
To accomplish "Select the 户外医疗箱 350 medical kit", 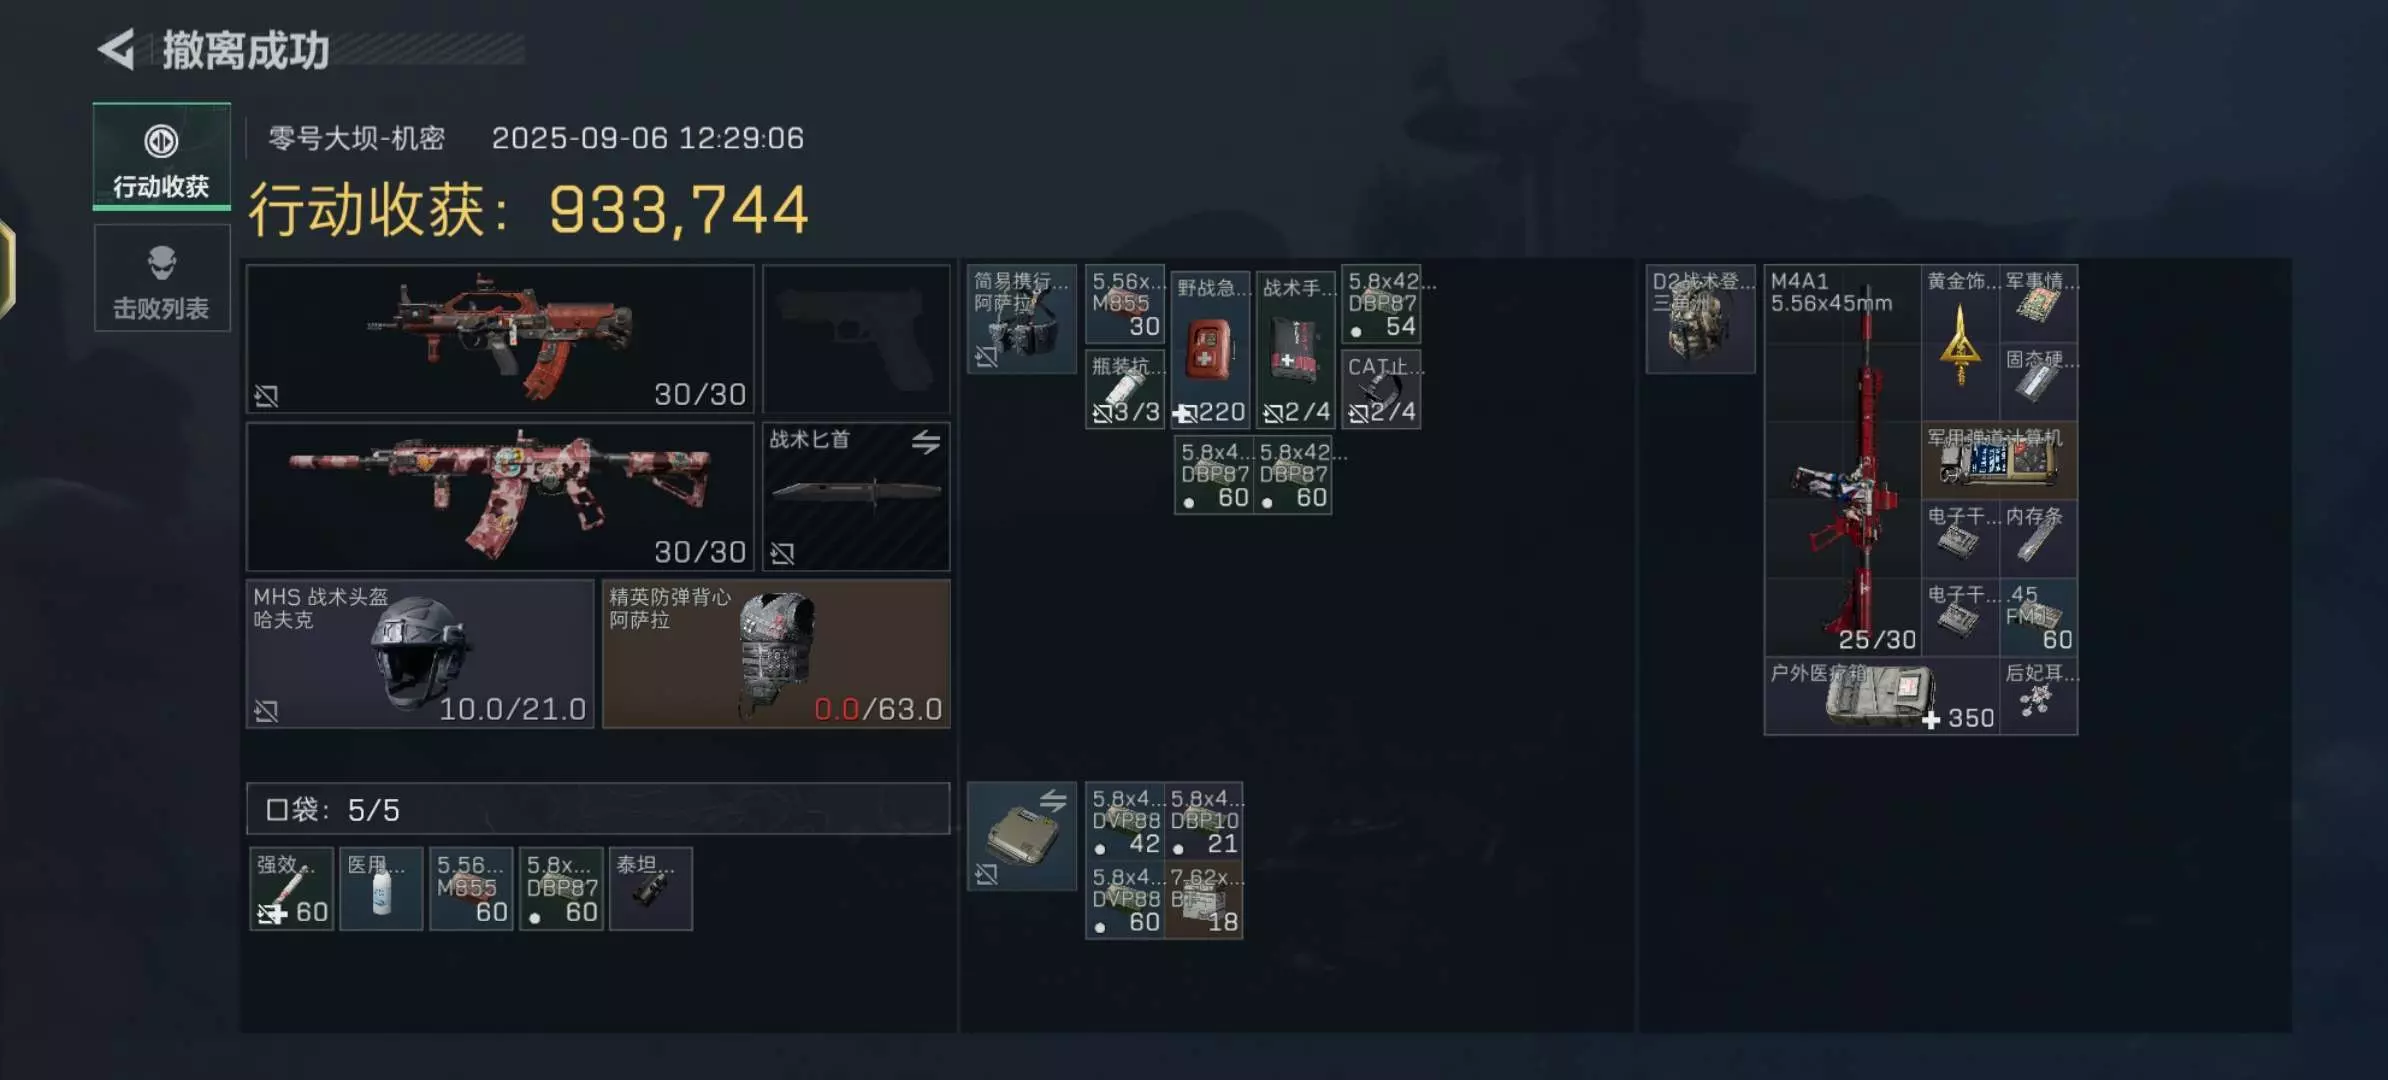I will click(x=1882, y=696).
